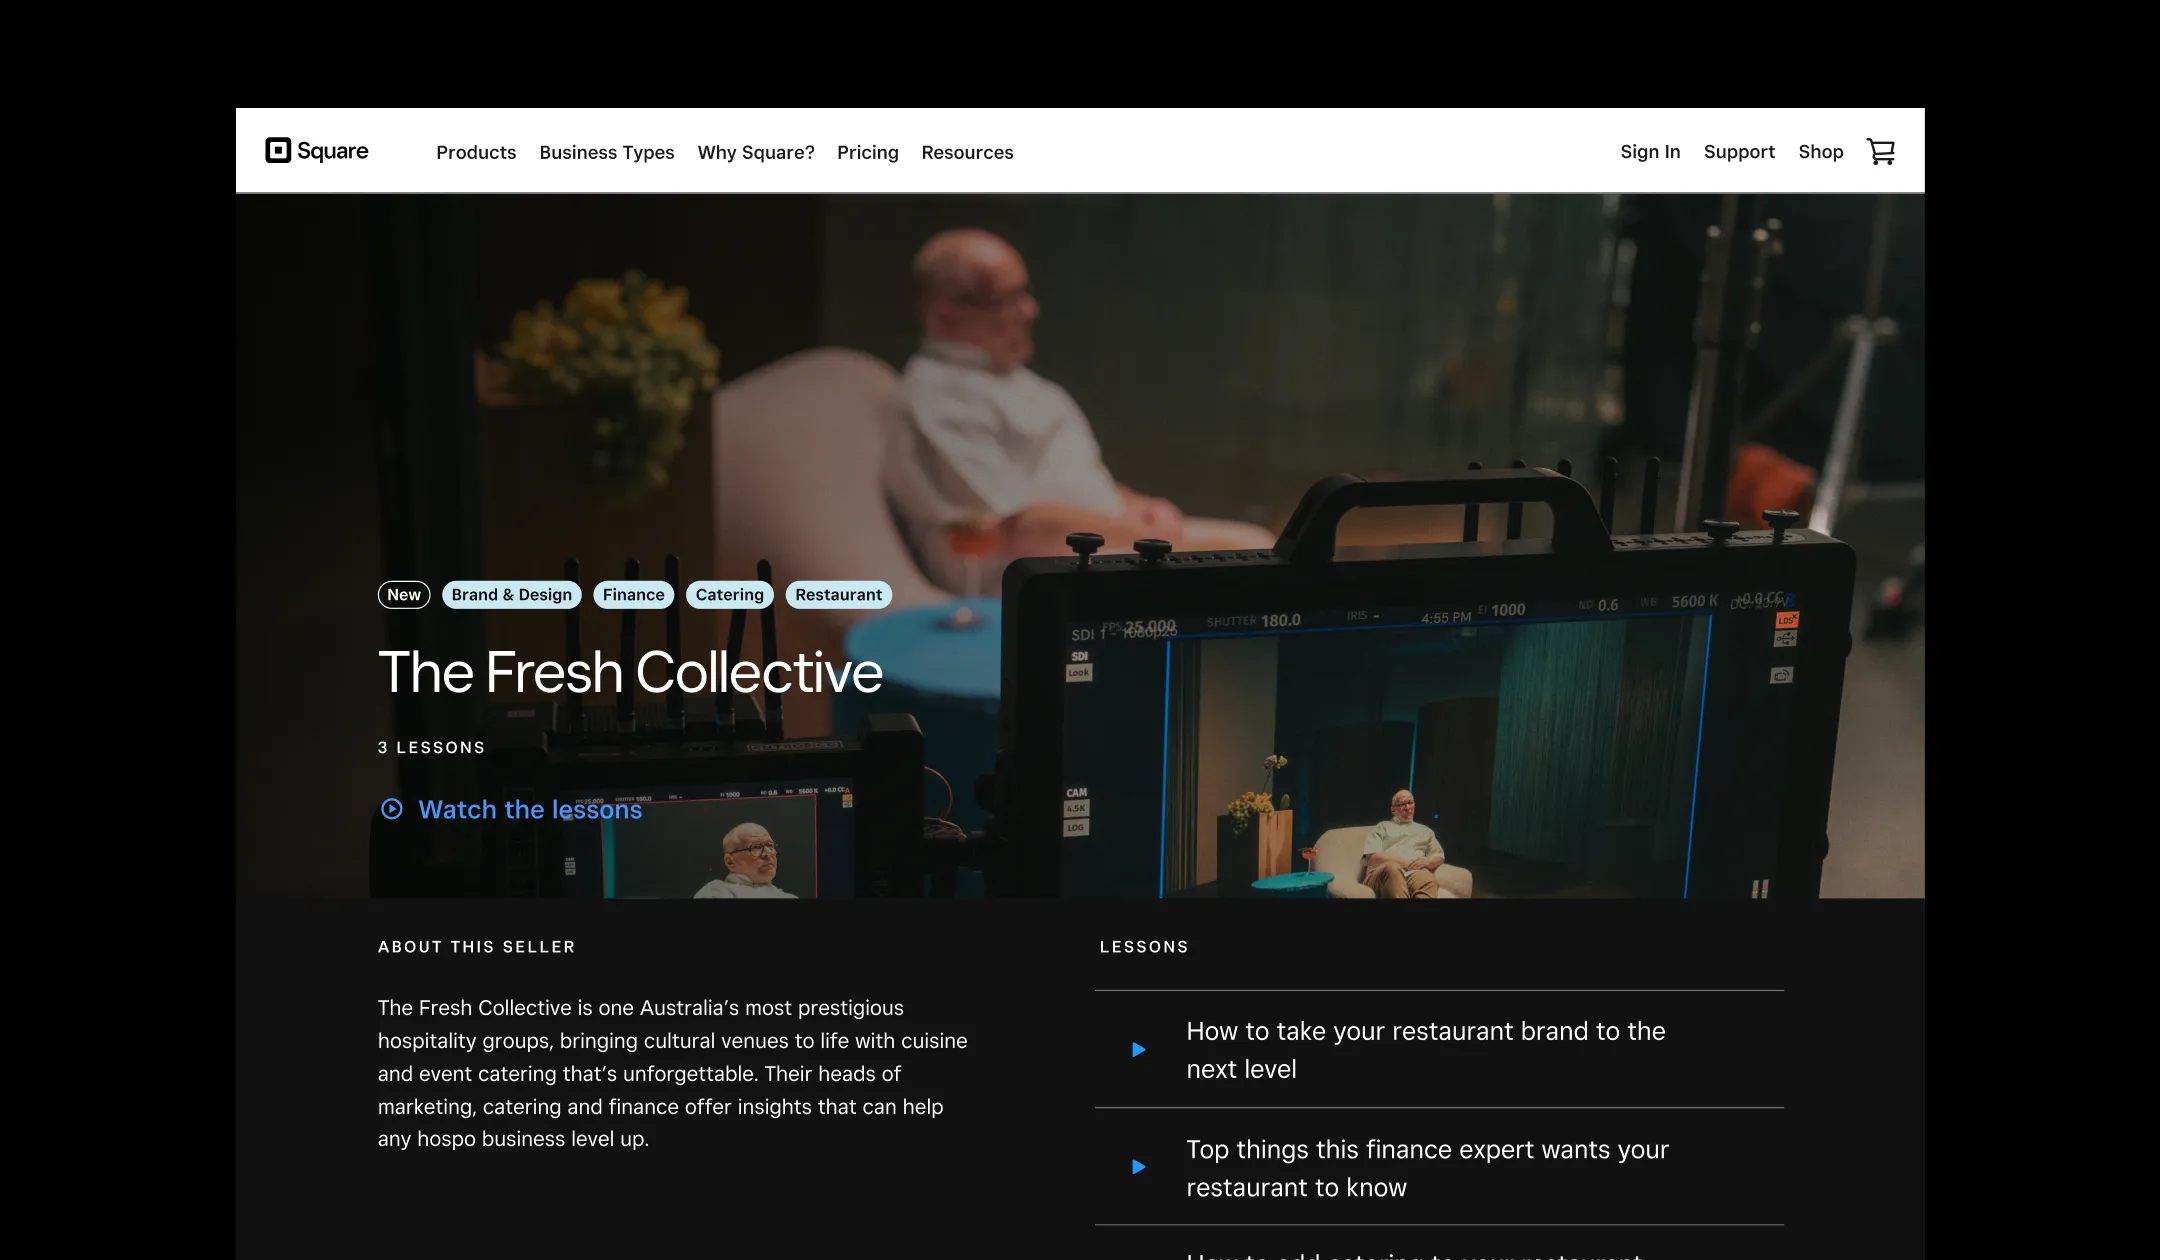2160x1260 pixels.
Task: Click the Square logo icon
Action: tap(278, 151)
